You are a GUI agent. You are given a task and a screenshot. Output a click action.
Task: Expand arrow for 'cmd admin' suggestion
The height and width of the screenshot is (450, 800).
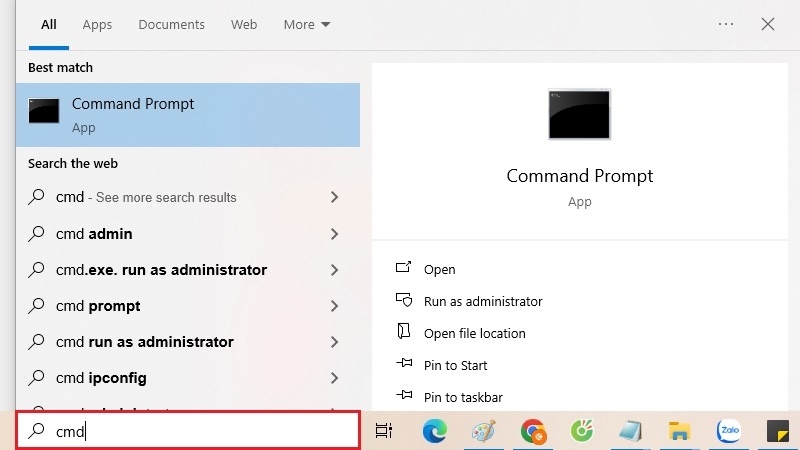(334, 234)
